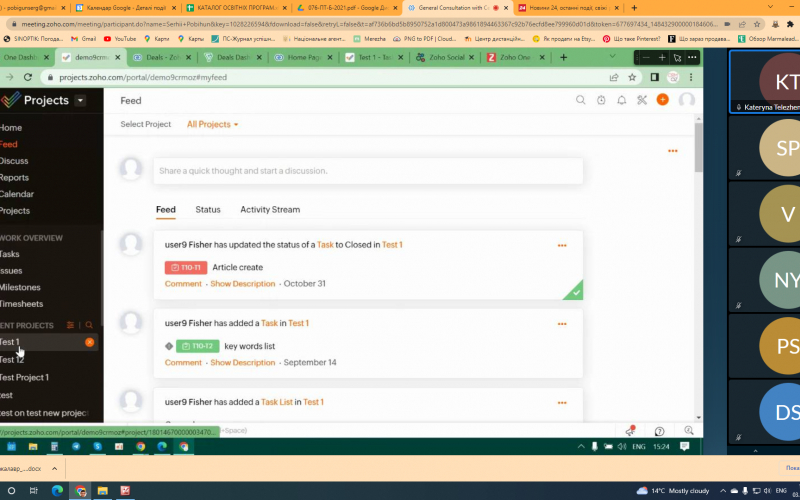This screenshot has height=500, width=800.
Task: Open the help question mark icon
Action: 659,432
